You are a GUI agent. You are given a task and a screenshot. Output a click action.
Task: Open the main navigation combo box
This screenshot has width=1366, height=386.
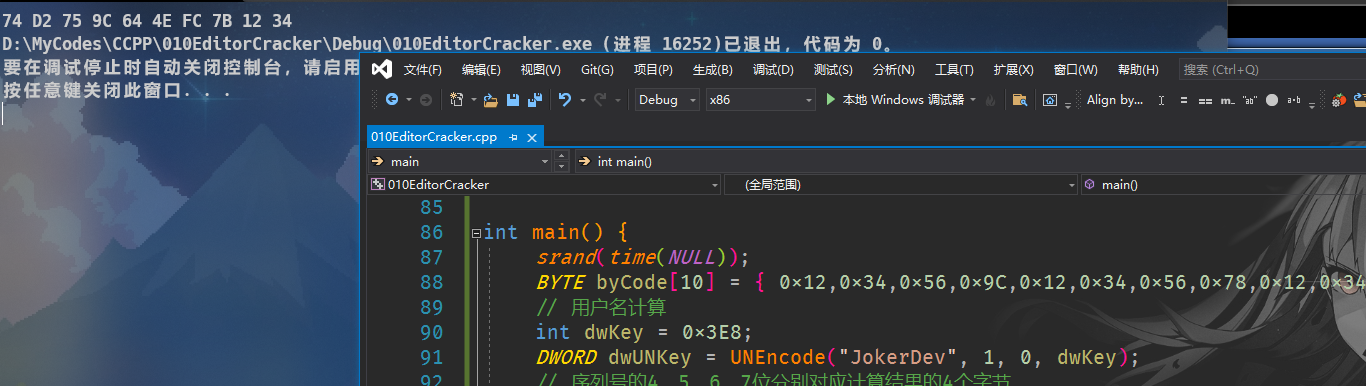pyautogui.click(x=459, y=161)
